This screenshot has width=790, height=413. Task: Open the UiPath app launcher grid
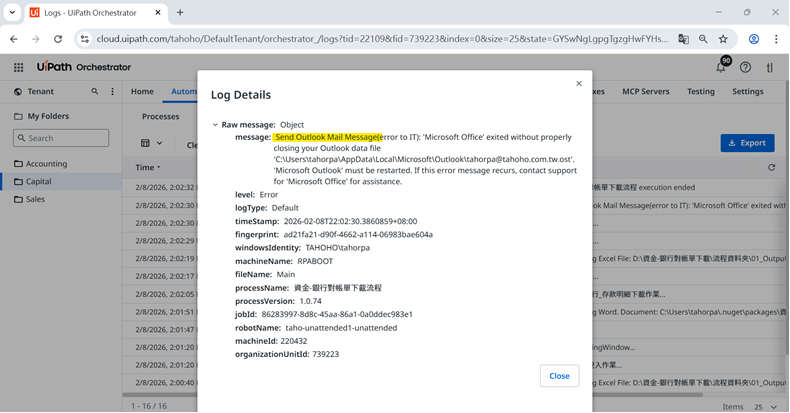(18, 67)
